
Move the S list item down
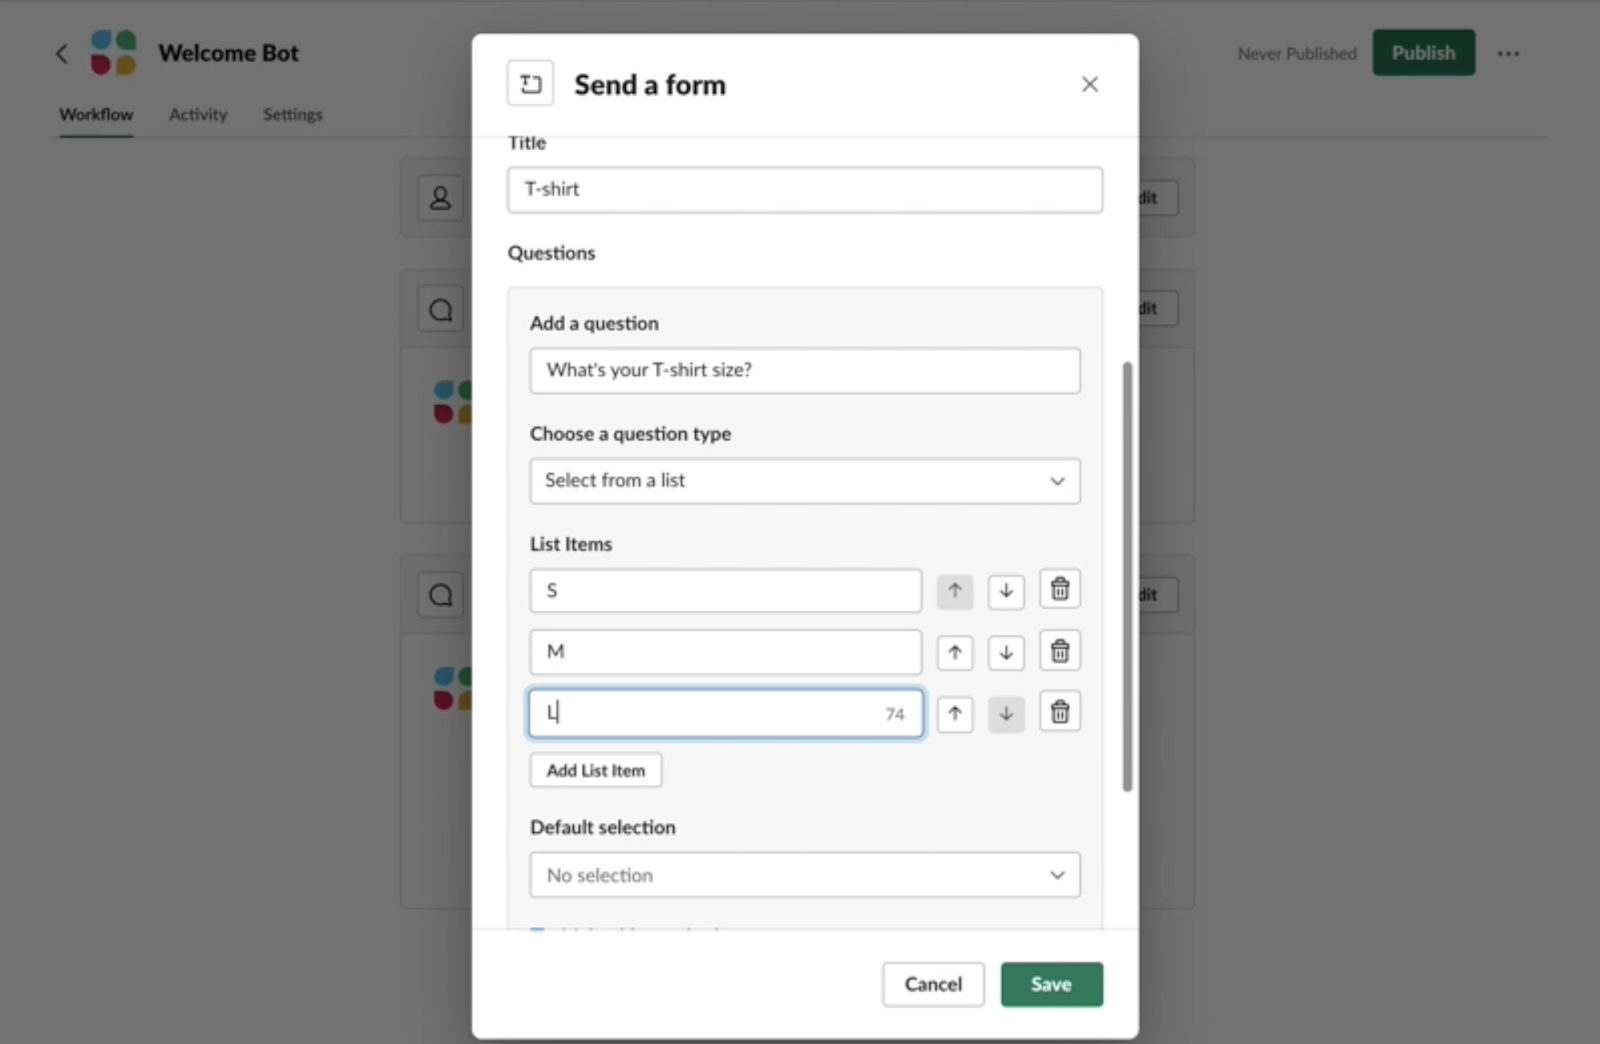click(1006, 591)
